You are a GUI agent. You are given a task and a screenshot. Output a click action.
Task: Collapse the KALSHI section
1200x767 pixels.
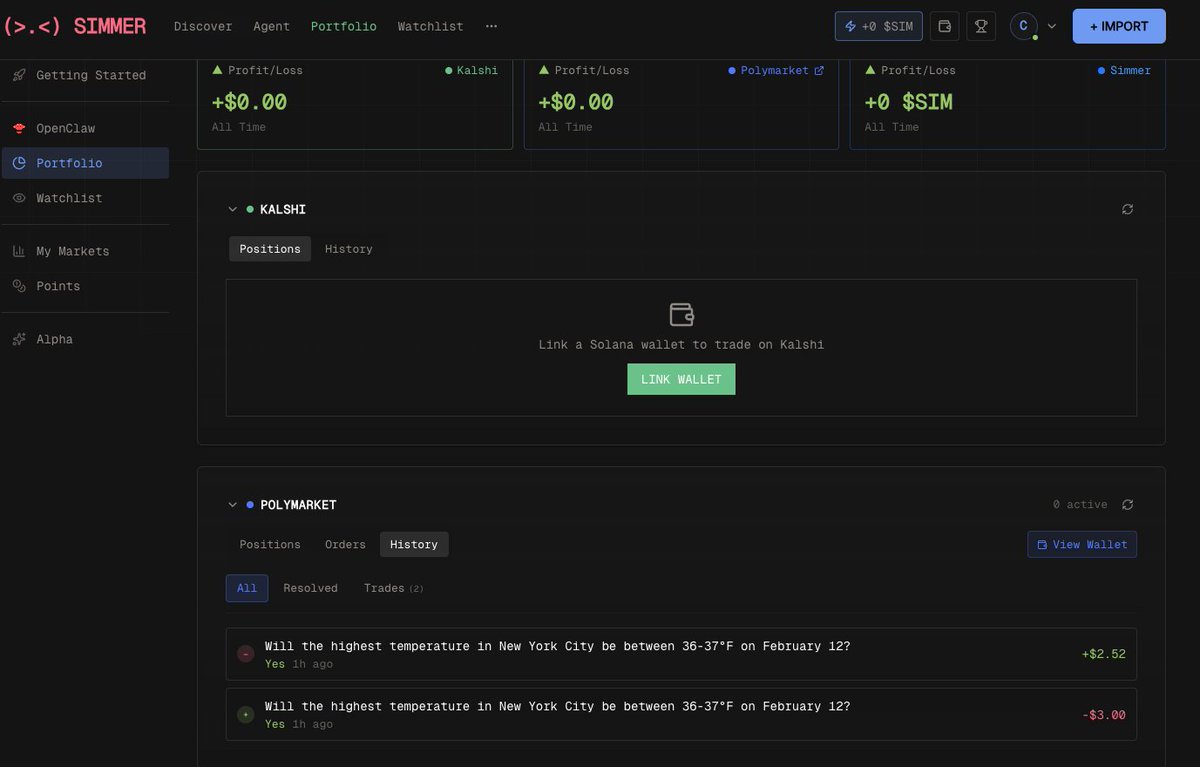[x=233, y=209]
